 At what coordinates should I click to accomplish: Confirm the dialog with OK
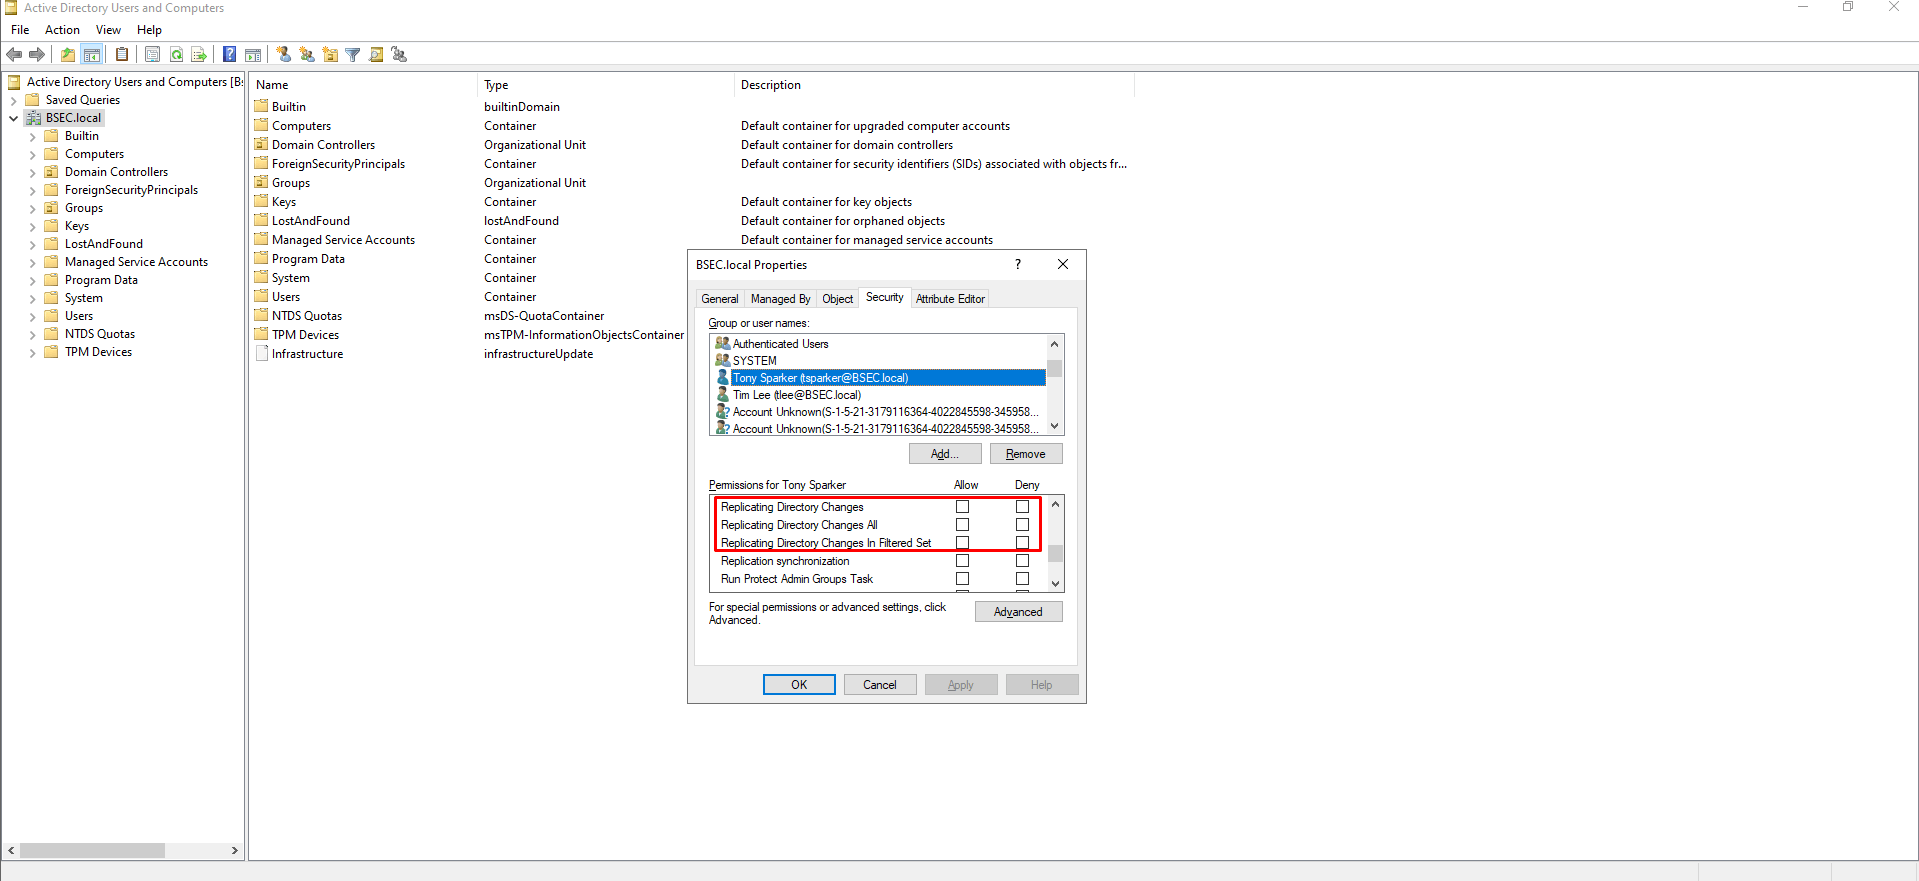click(x=799, y=685)
